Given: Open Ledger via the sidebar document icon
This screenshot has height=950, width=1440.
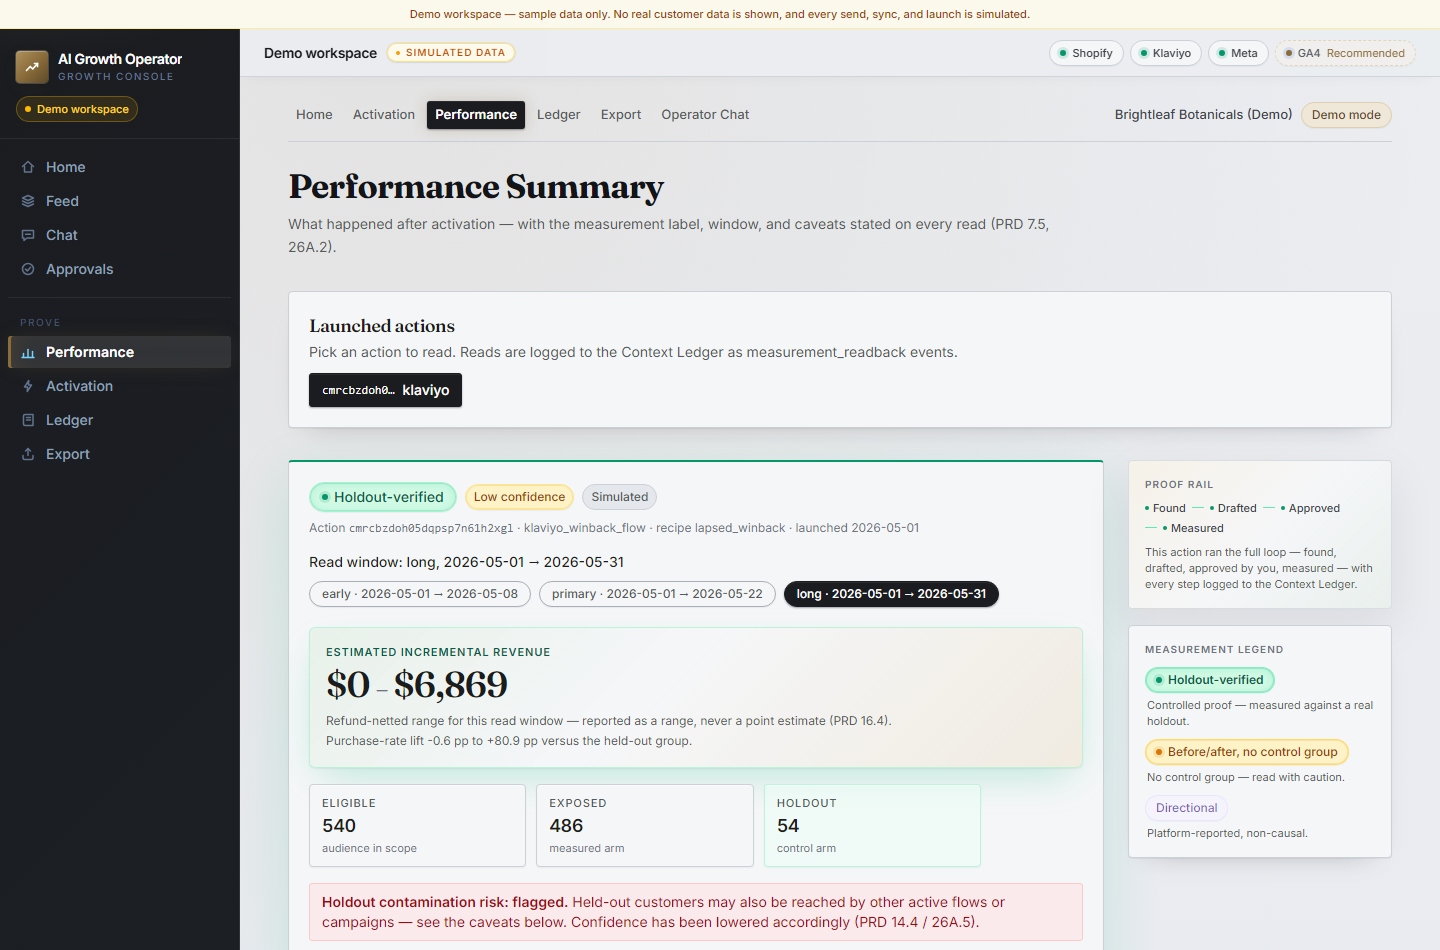Looking at the screenshot, I should coord(28,420).
